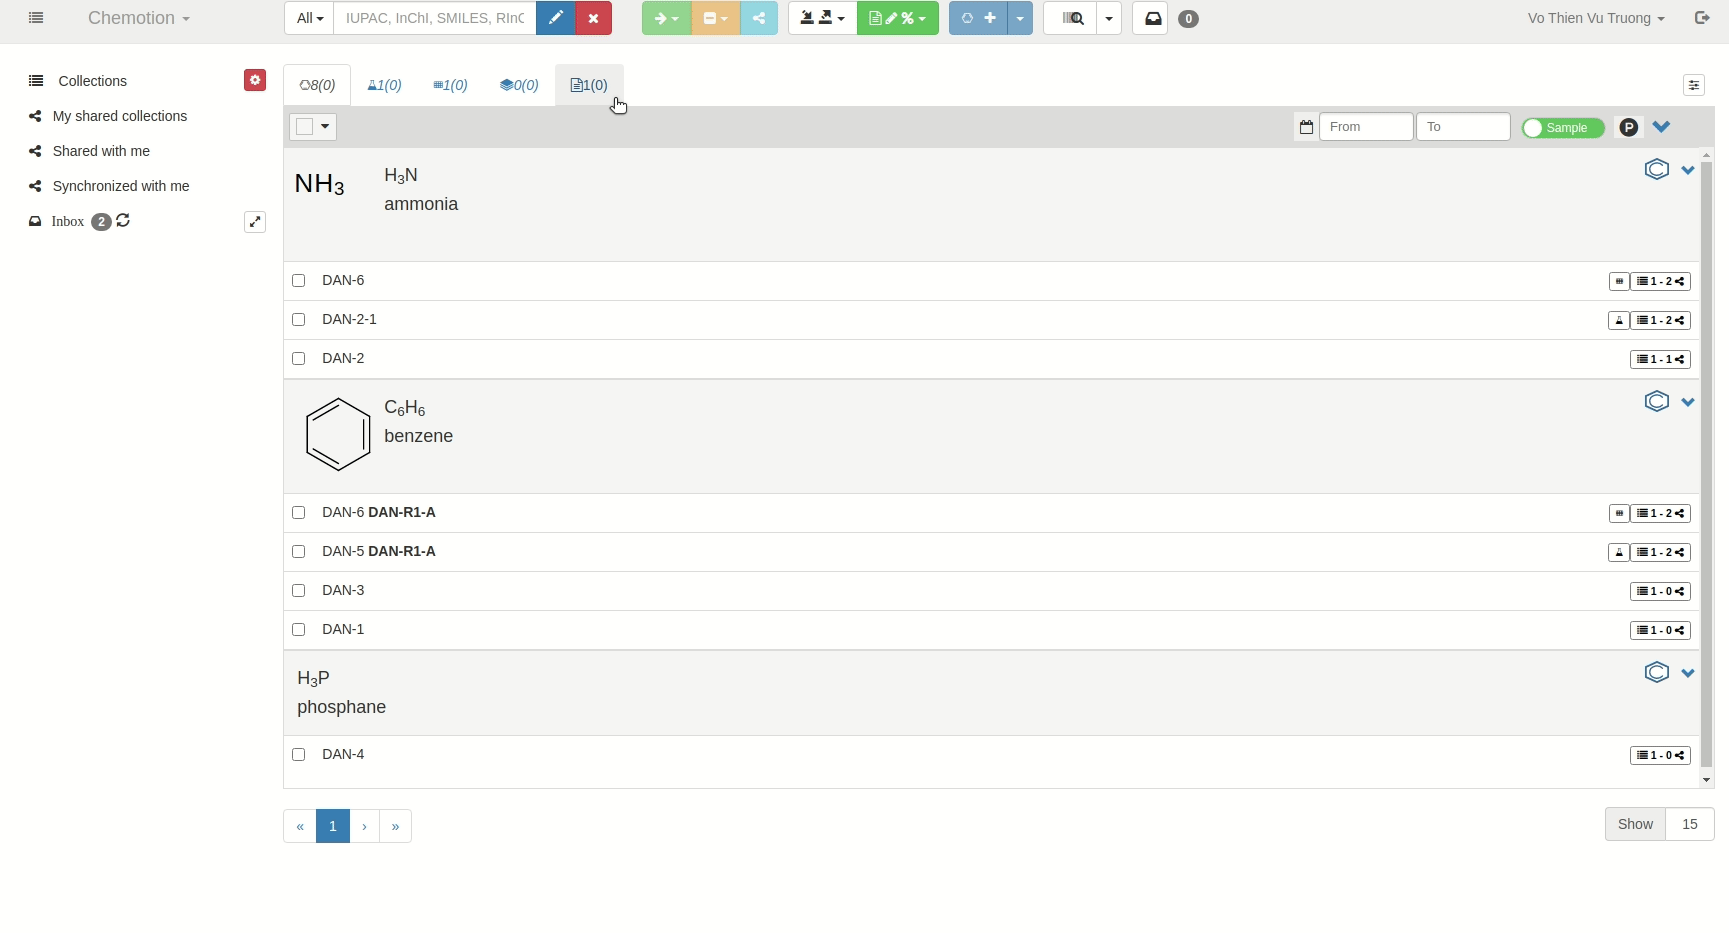Switch to the samples tab 8(0)
1729x933 pixels.
click(317, 85)
